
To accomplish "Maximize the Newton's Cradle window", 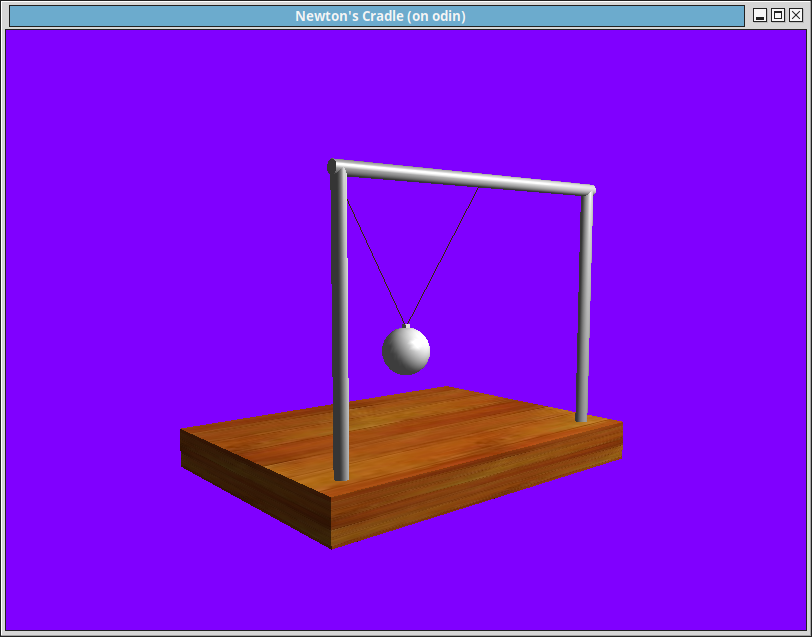I will click(778, 16).
